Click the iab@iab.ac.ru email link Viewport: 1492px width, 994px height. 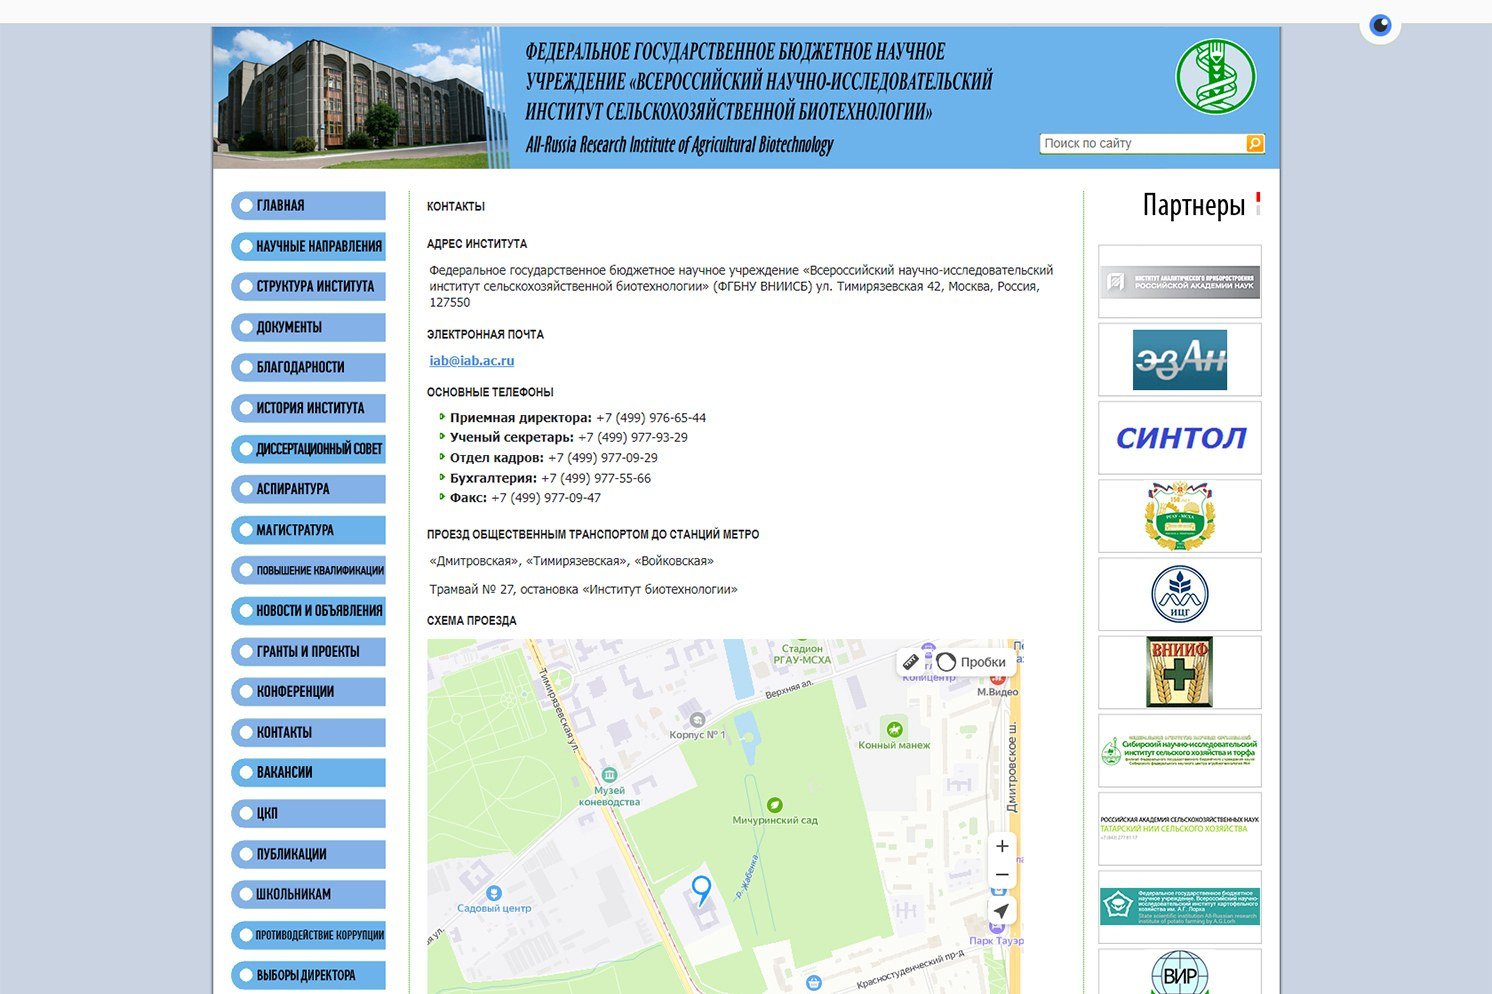pos(472,361)
